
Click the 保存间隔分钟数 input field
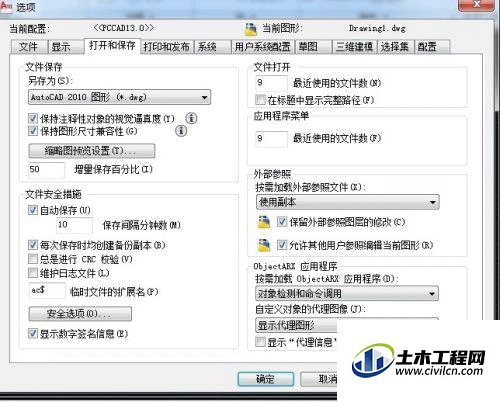(75, 225)
